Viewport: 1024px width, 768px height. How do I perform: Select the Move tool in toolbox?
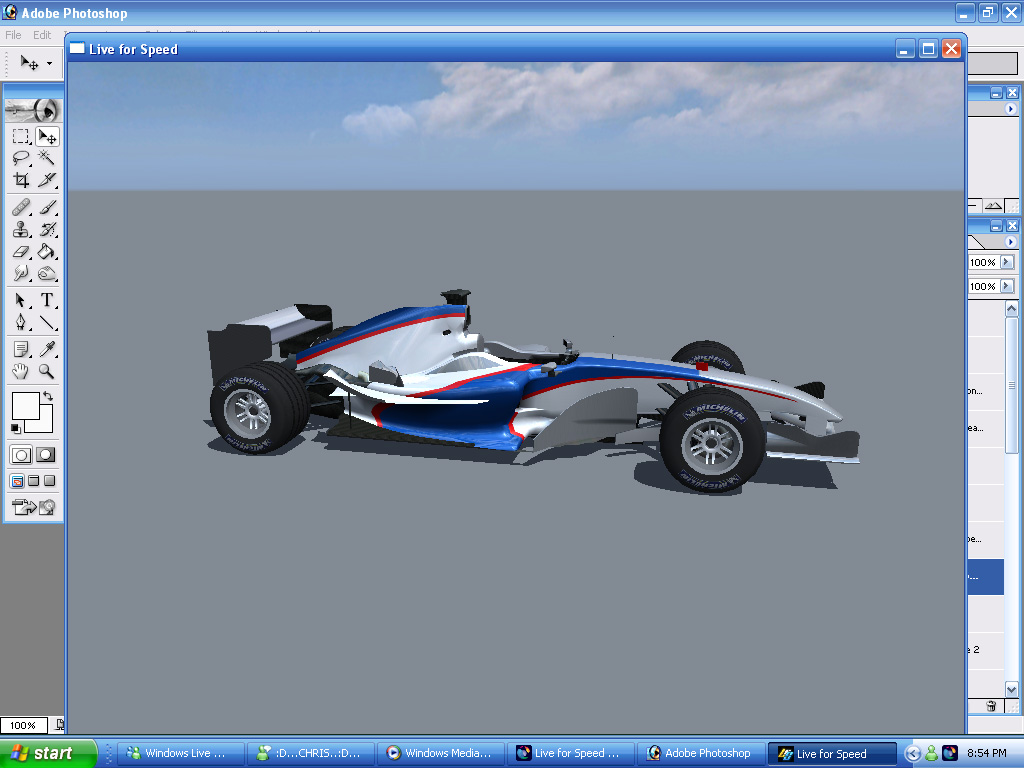[47, 136]
